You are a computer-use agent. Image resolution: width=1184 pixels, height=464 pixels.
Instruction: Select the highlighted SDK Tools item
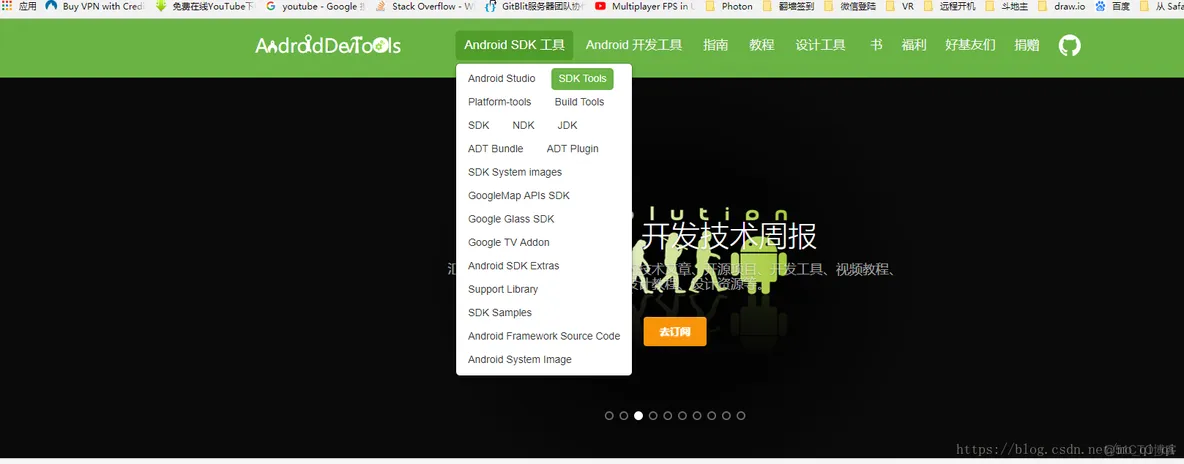coord(582,79)
